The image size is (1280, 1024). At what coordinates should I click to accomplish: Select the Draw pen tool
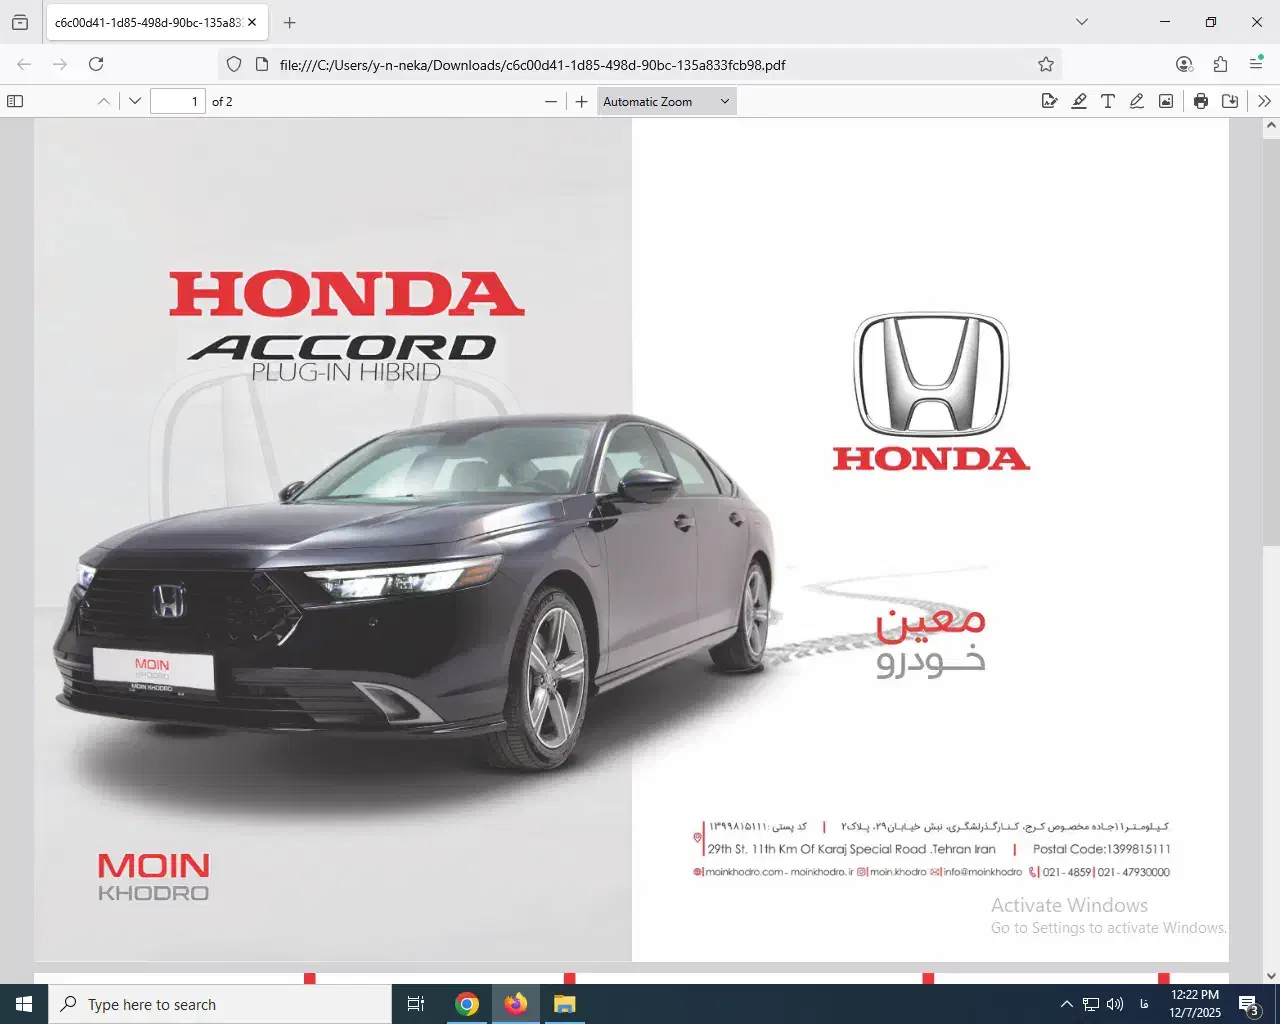click(1137, 101)
